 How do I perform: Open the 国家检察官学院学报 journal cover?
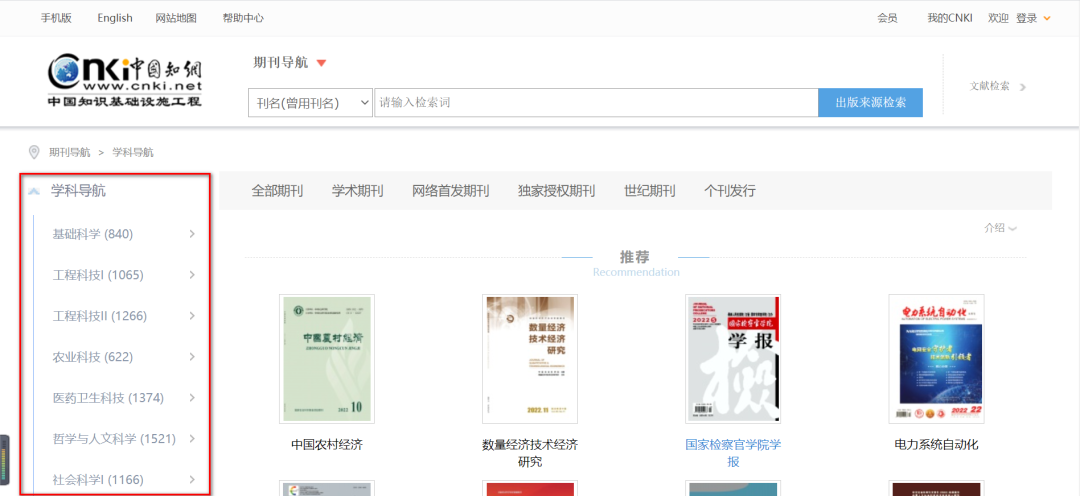pos(733,359)
